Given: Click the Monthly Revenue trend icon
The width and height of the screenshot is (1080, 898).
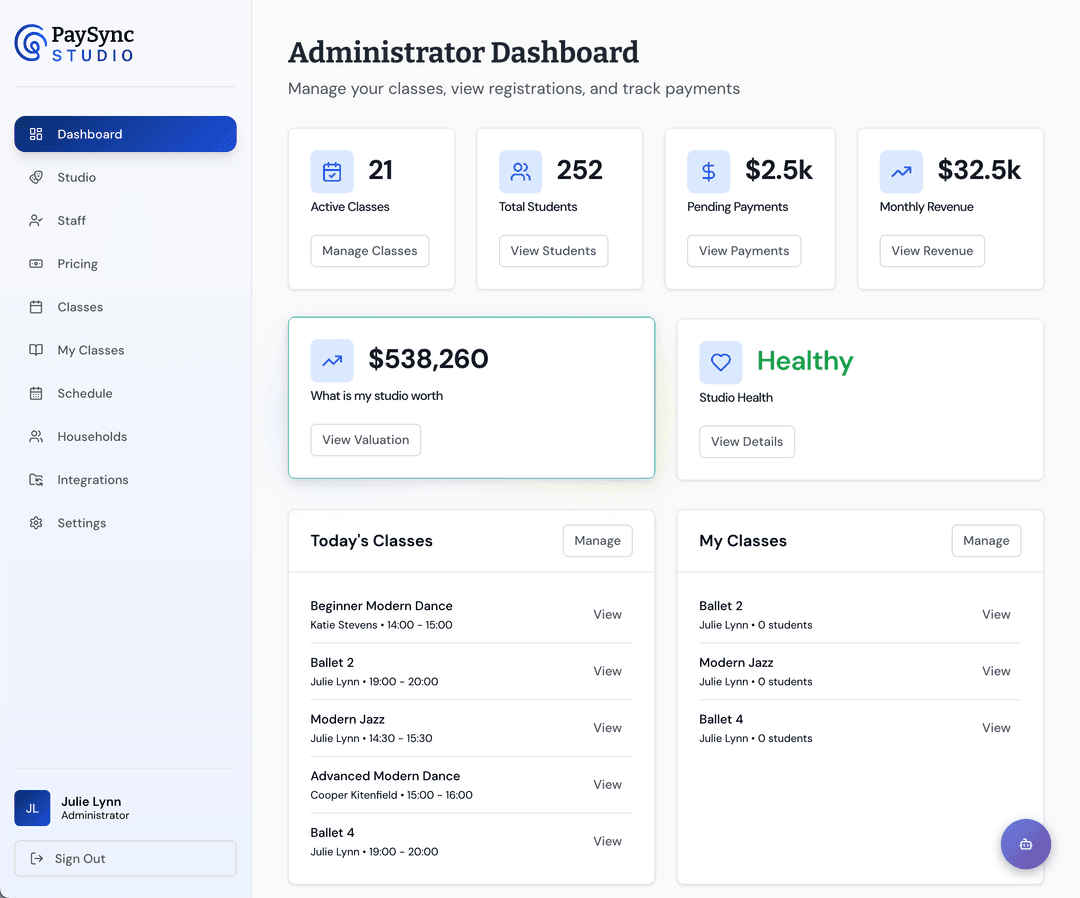Looking at the screenshot, I should point(900,171).
